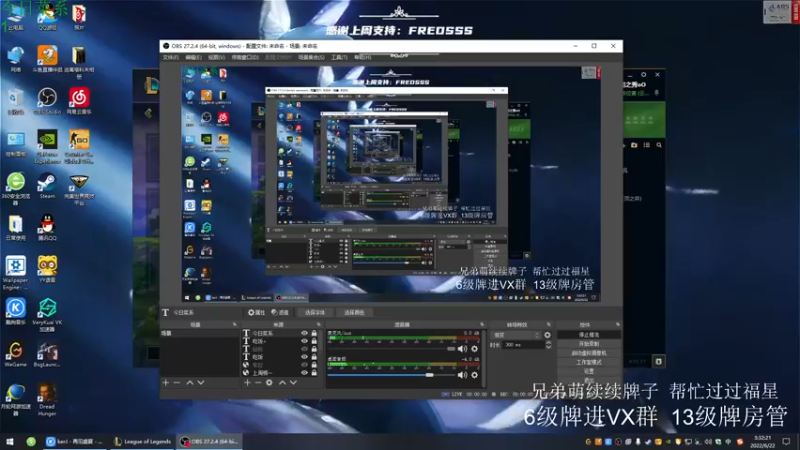
Task: Open the OBS Studio desktop shortcut
Action: coord(47,101)
